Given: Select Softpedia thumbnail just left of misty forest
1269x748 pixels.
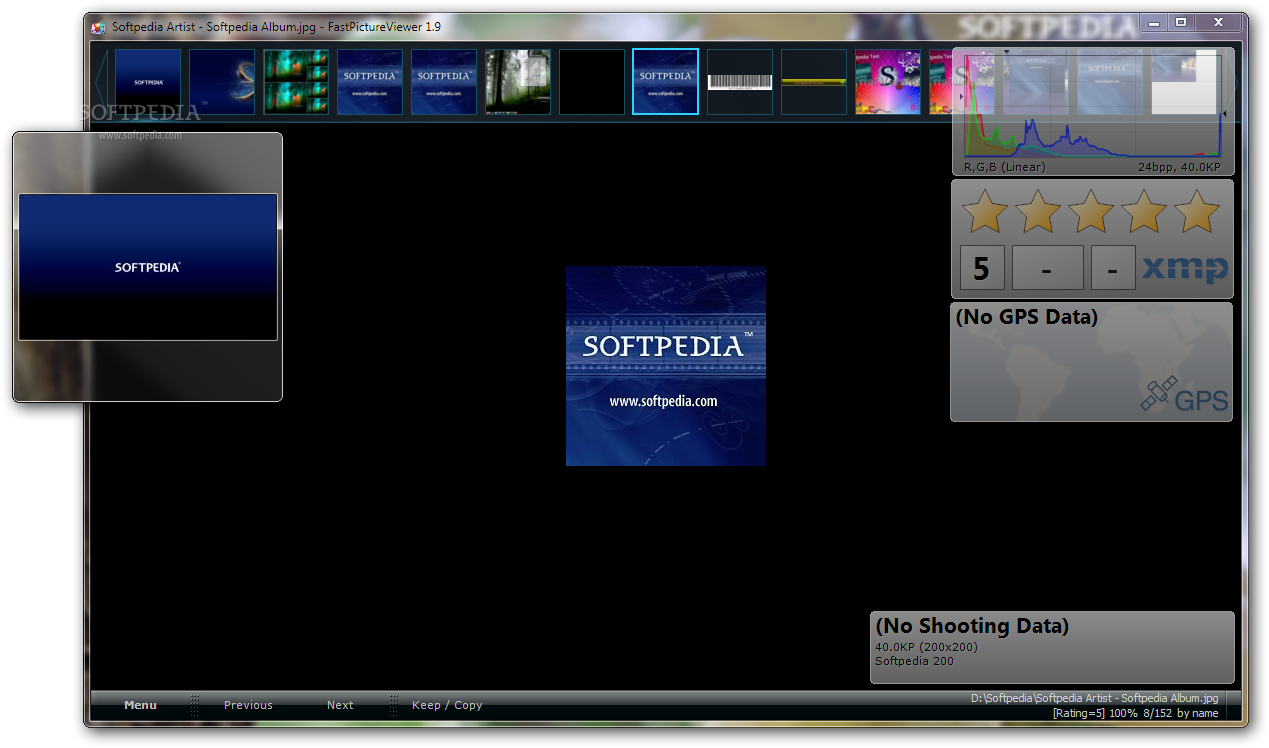Looking at the screenshot, I should click(444, 82).
